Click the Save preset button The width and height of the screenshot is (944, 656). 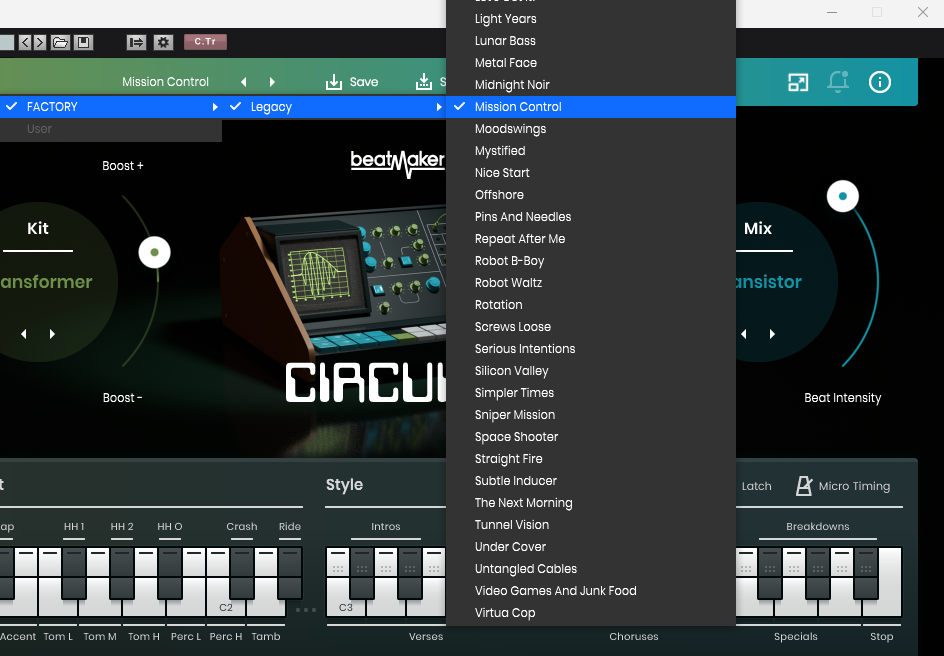point(352,82)
